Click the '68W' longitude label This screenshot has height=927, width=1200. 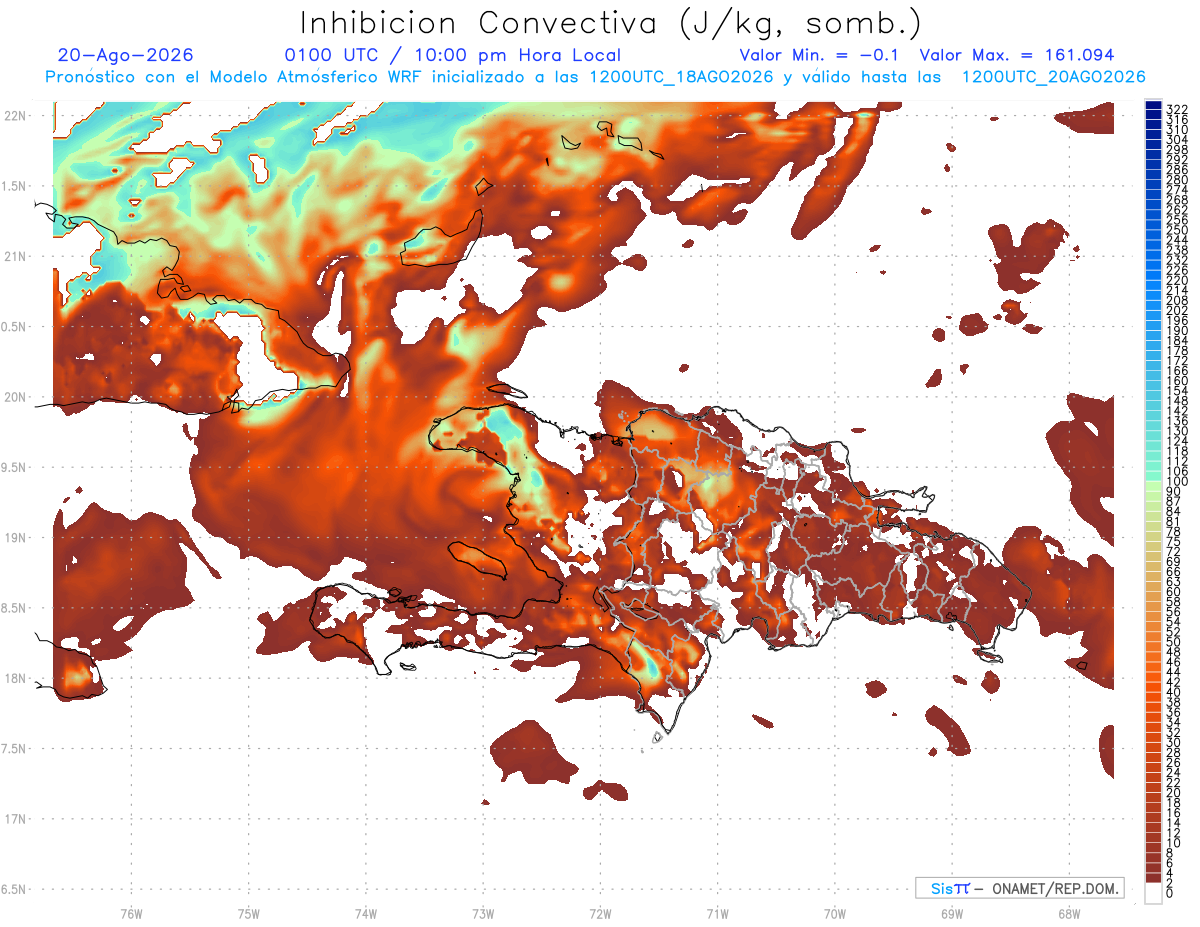1069,913
